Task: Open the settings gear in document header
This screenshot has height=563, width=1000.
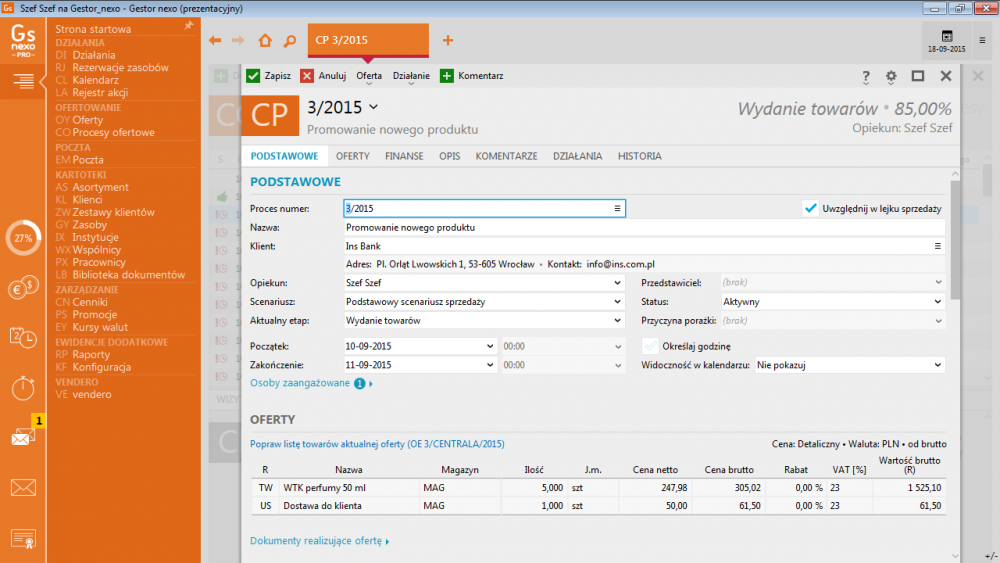Action: pos(891,76)
